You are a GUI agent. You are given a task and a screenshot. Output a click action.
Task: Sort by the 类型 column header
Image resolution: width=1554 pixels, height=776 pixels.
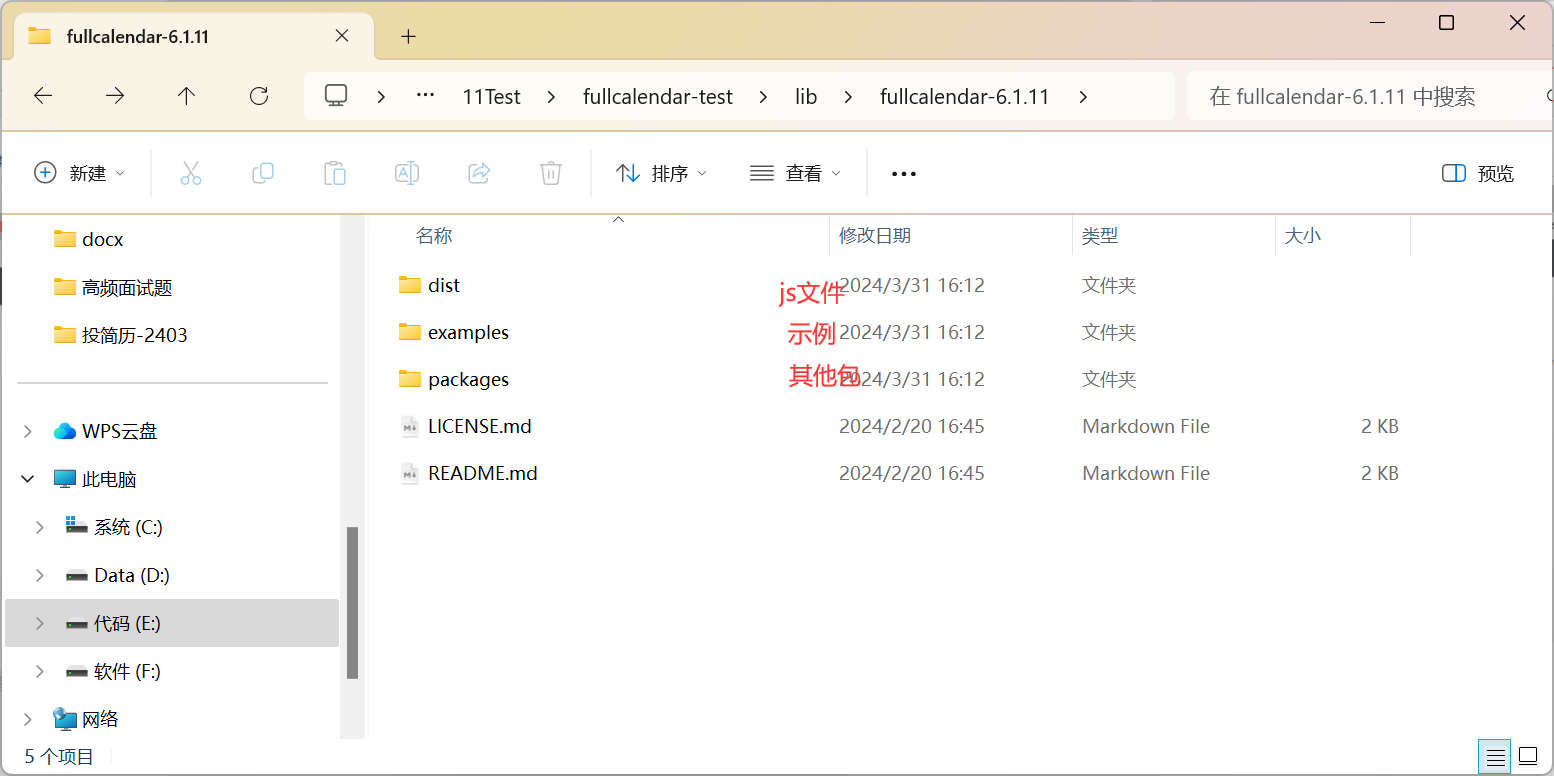coord(1100,236)
